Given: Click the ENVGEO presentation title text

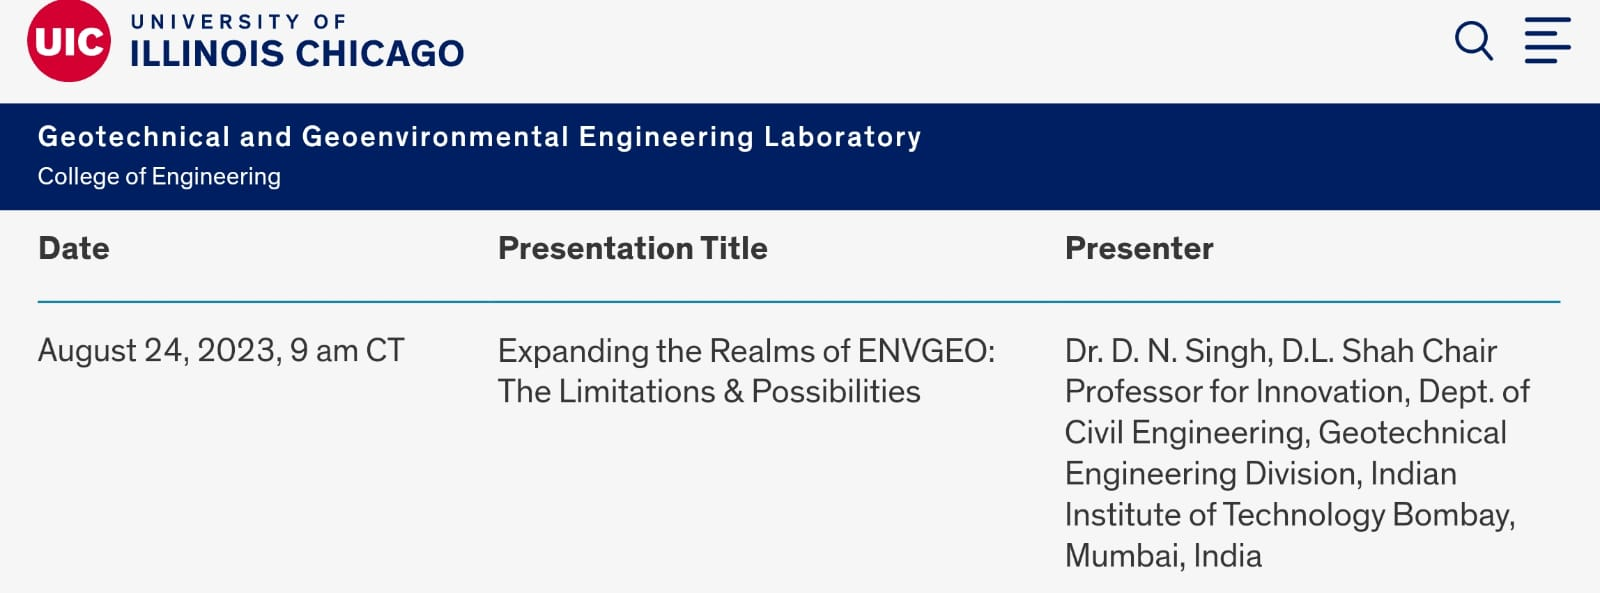Looking at the screenshot, I should 748,371.
